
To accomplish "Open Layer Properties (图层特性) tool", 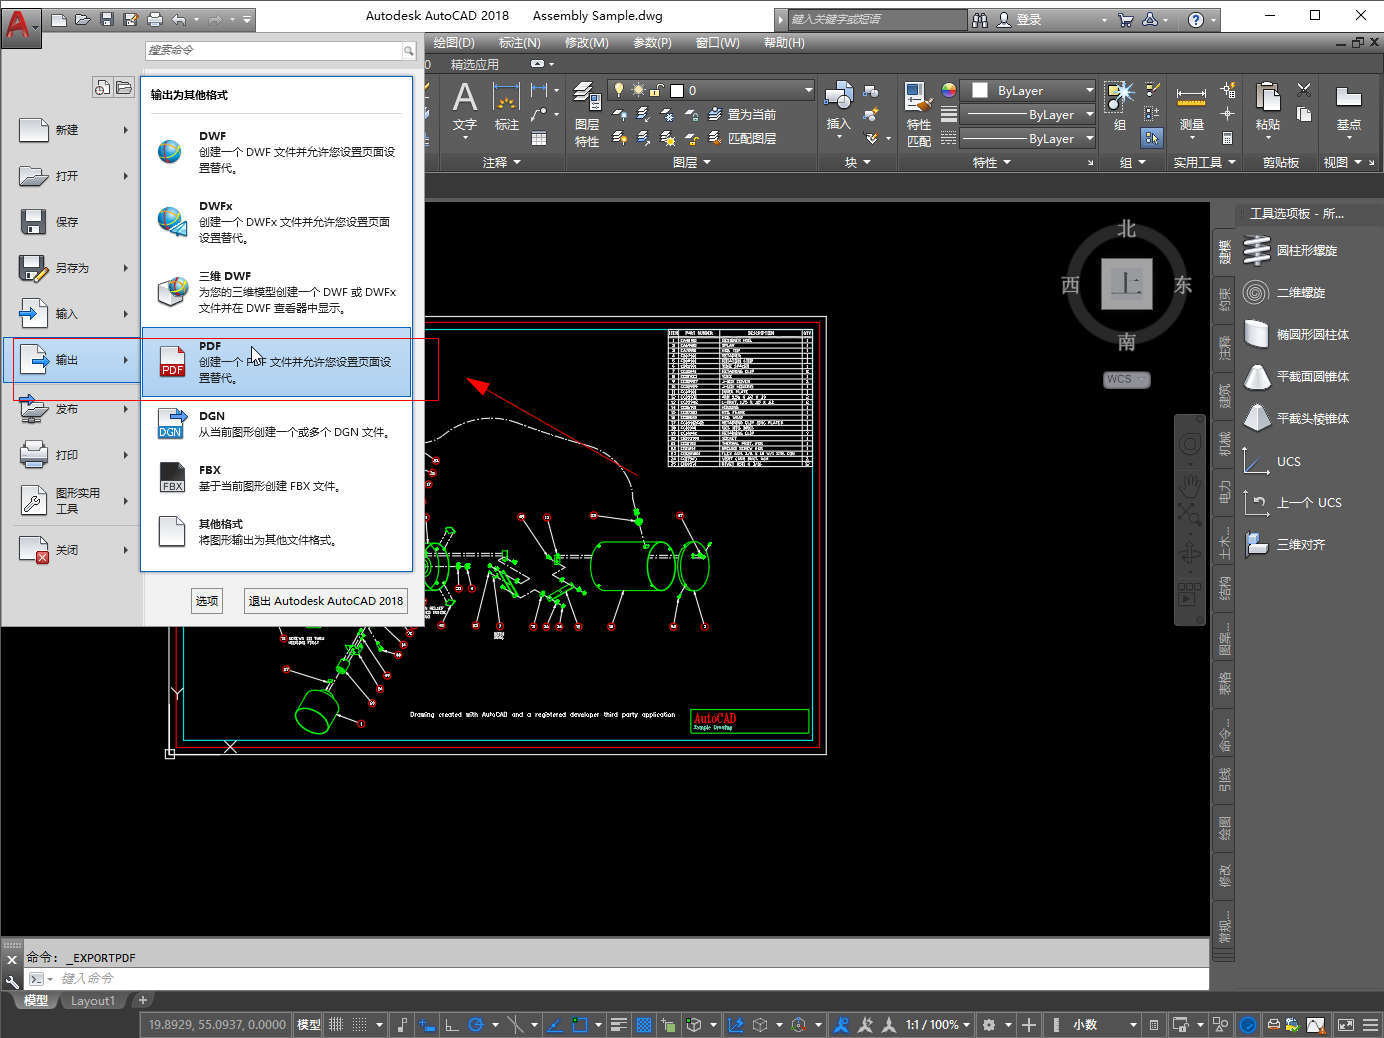I will coord(587,114).
